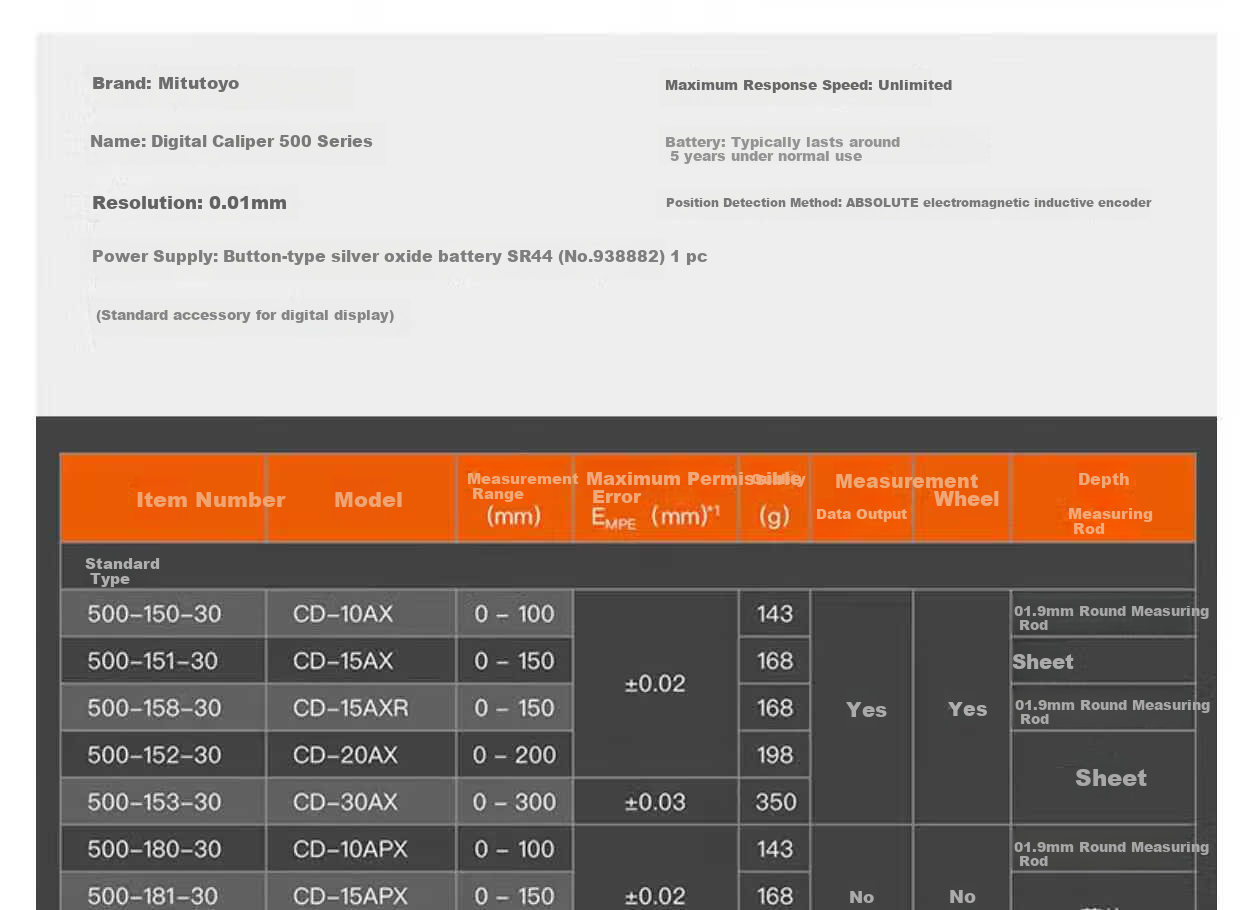Select item number 500-181-30
The height and width of the screenshot is (910, 1259).
pyautogui.click(x=154, y=896)
